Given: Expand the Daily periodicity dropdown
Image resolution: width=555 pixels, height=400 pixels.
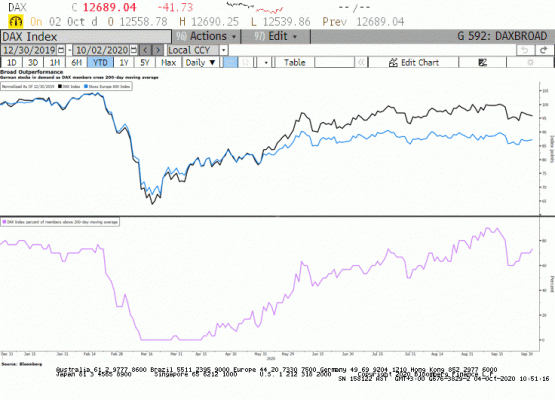Looking at the screenshot, I should click(x=200, y=63).
